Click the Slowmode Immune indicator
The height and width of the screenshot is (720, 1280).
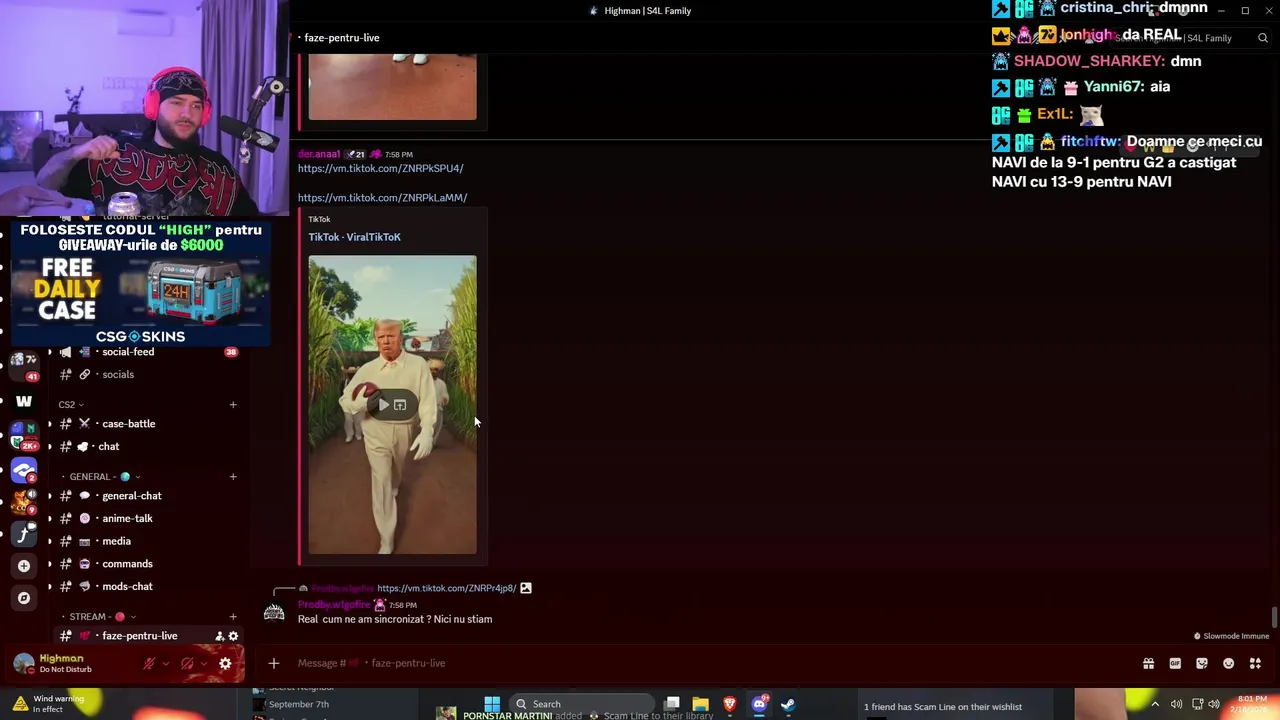click(x=1231, y=636)
